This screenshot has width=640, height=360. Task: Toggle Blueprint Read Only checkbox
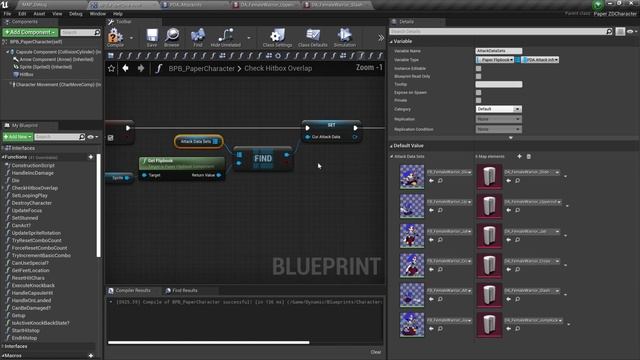pyautogui.click(x=478, y=76)
